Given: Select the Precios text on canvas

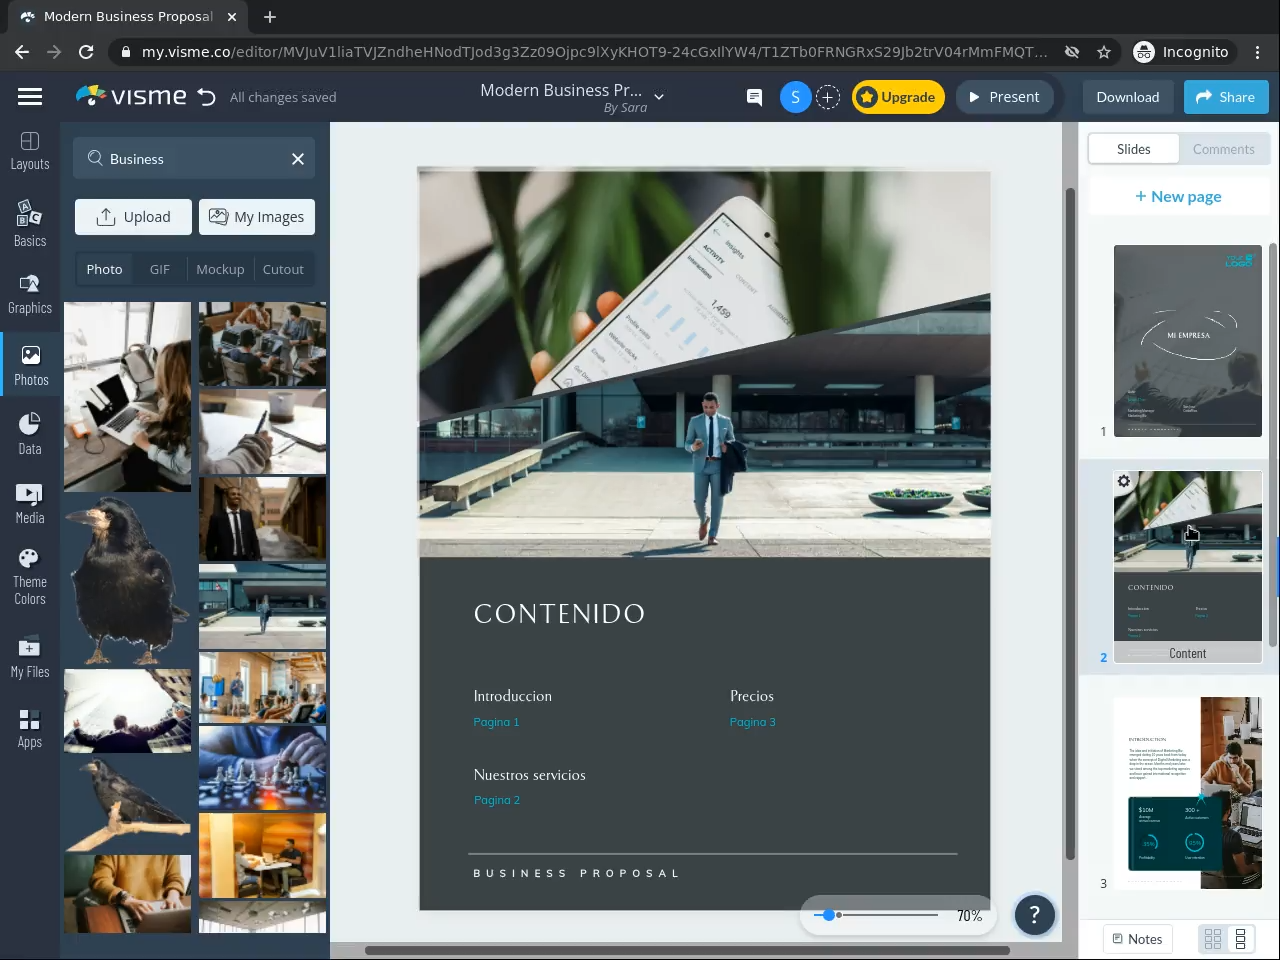Looking at the screenshot, I should (752, 696).
